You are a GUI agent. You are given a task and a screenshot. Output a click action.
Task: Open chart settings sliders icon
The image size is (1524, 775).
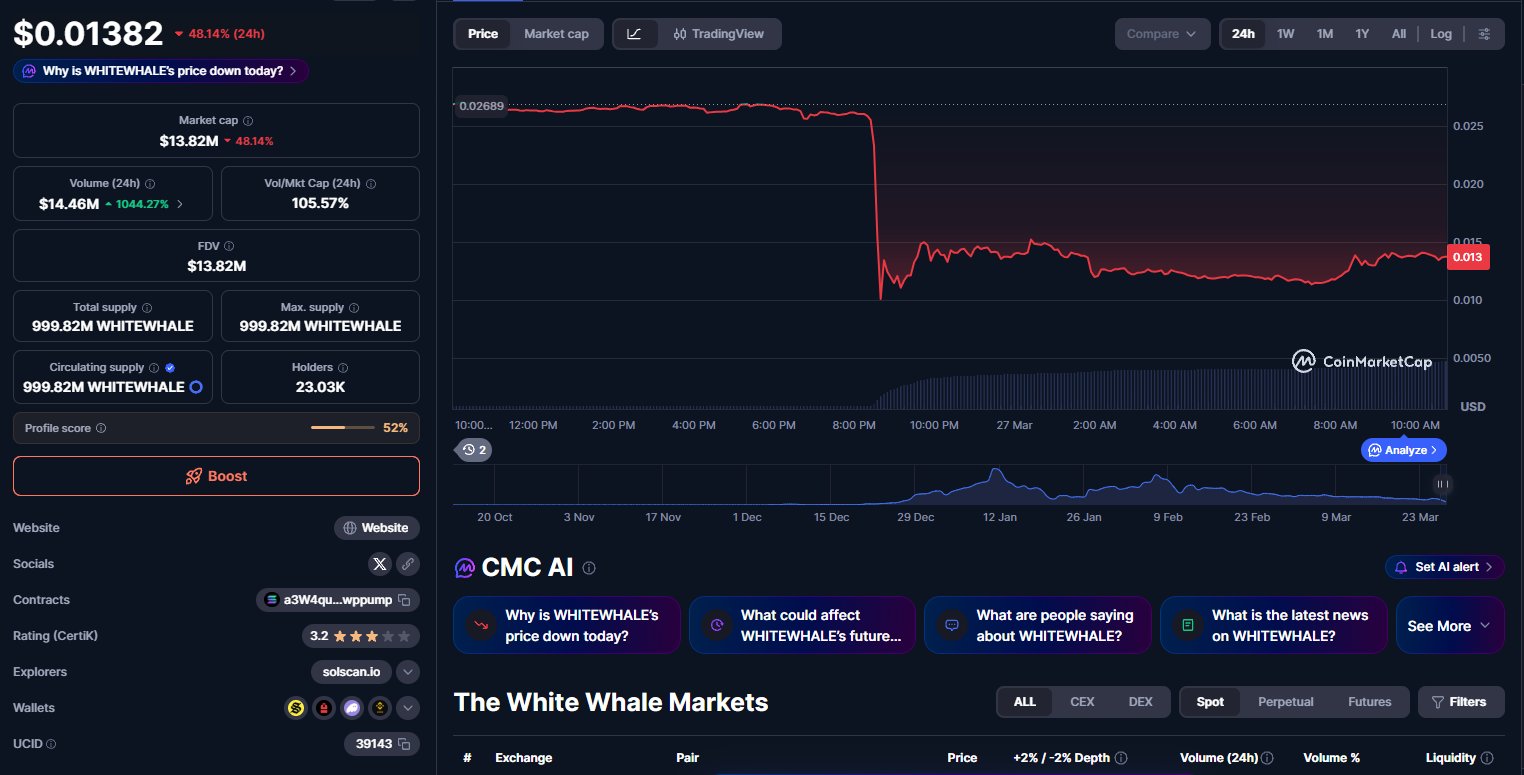(x=1485, y=34)
